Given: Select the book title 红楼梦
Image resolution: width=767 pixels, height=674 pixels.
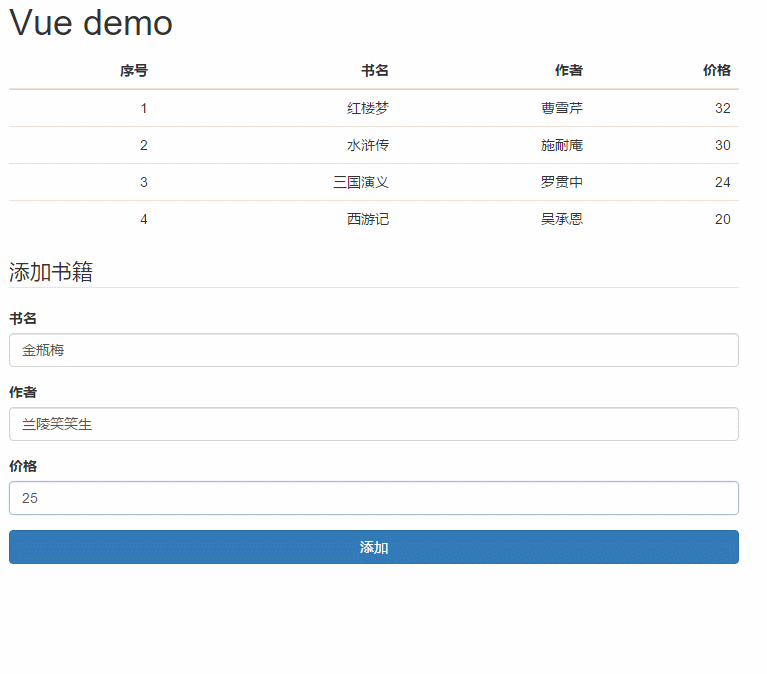Looking at the screenshot, I should click(368, 108).
